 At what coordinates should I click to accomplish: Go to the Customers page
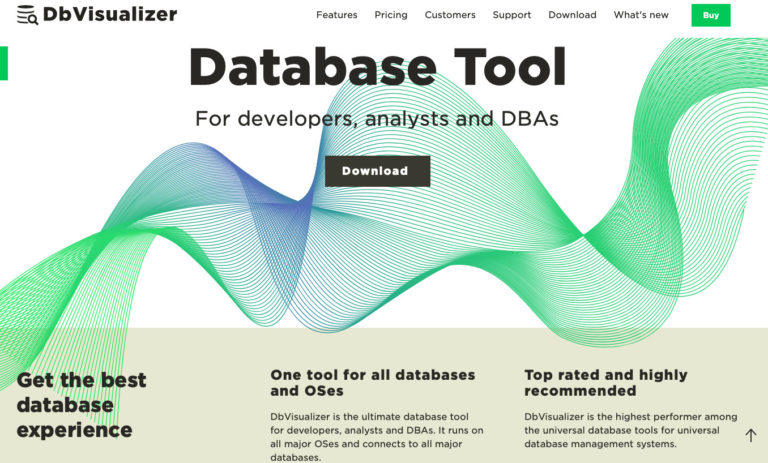point(450,15)
